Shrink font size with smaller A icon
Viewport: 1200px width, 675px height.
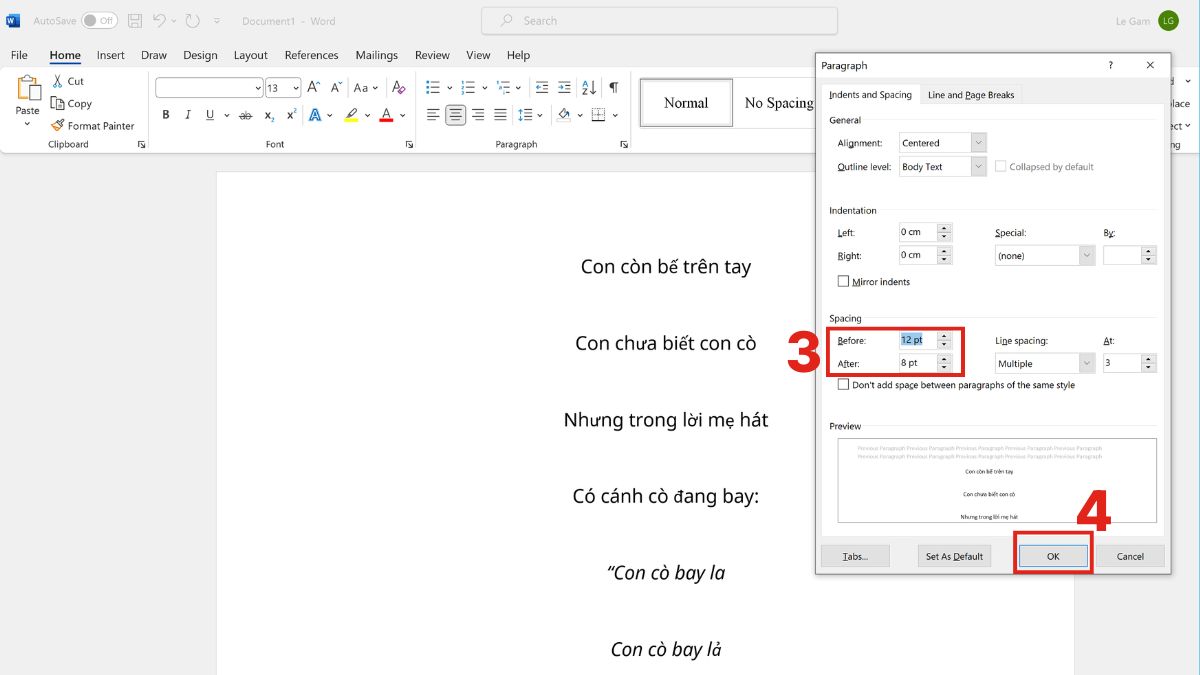click(x=335, y=87)
